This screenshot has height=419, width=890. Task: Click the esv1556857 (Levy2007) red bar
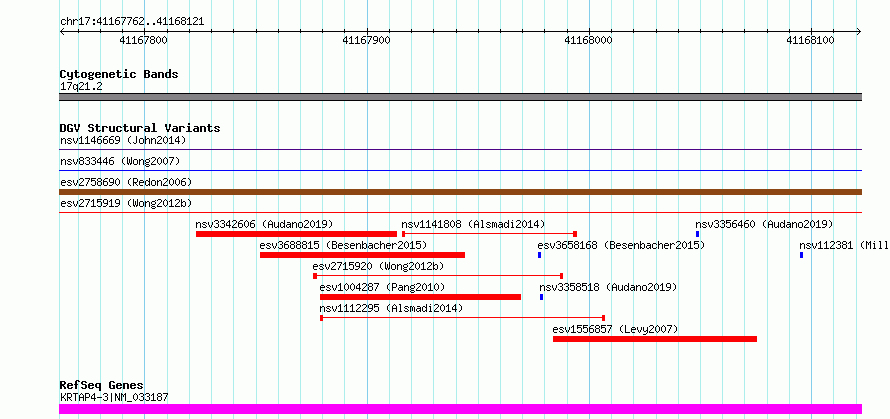[x=655, y=339]
